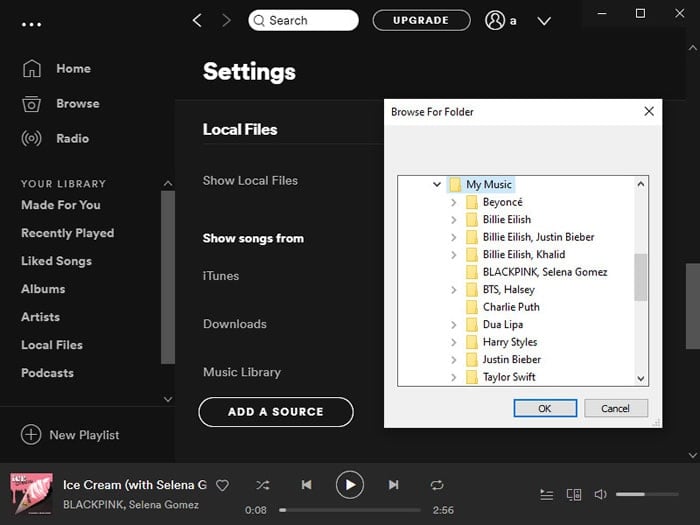Viewport: 700px width, 525px height.
Task: Click the Browse box icon
Action: click(x=32, y=104)
